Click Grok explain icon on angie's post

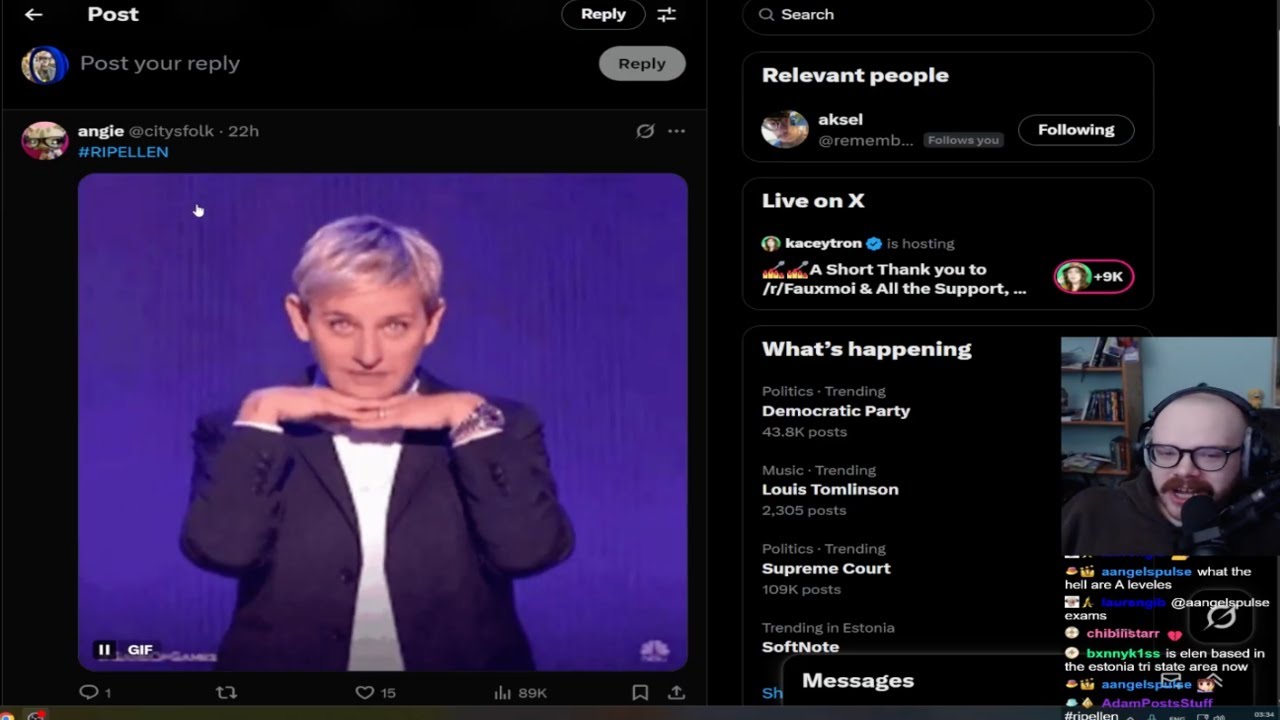(645, 131)
